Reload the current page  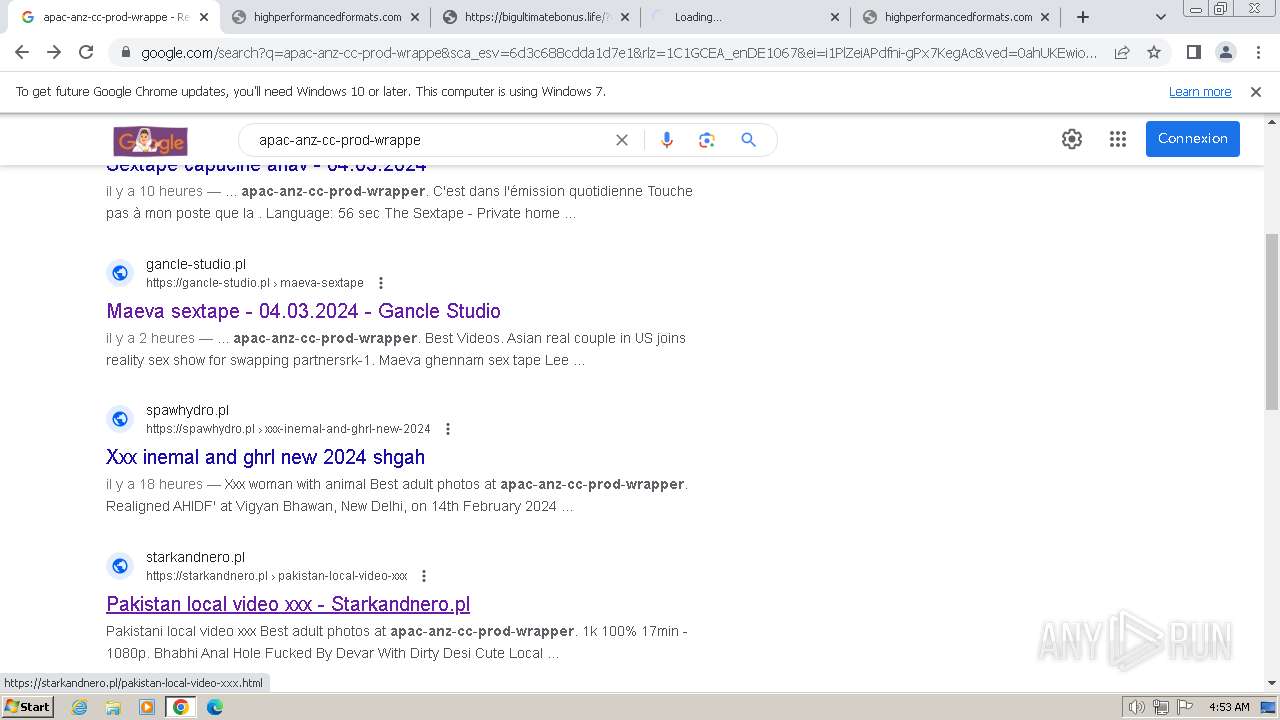86,52
